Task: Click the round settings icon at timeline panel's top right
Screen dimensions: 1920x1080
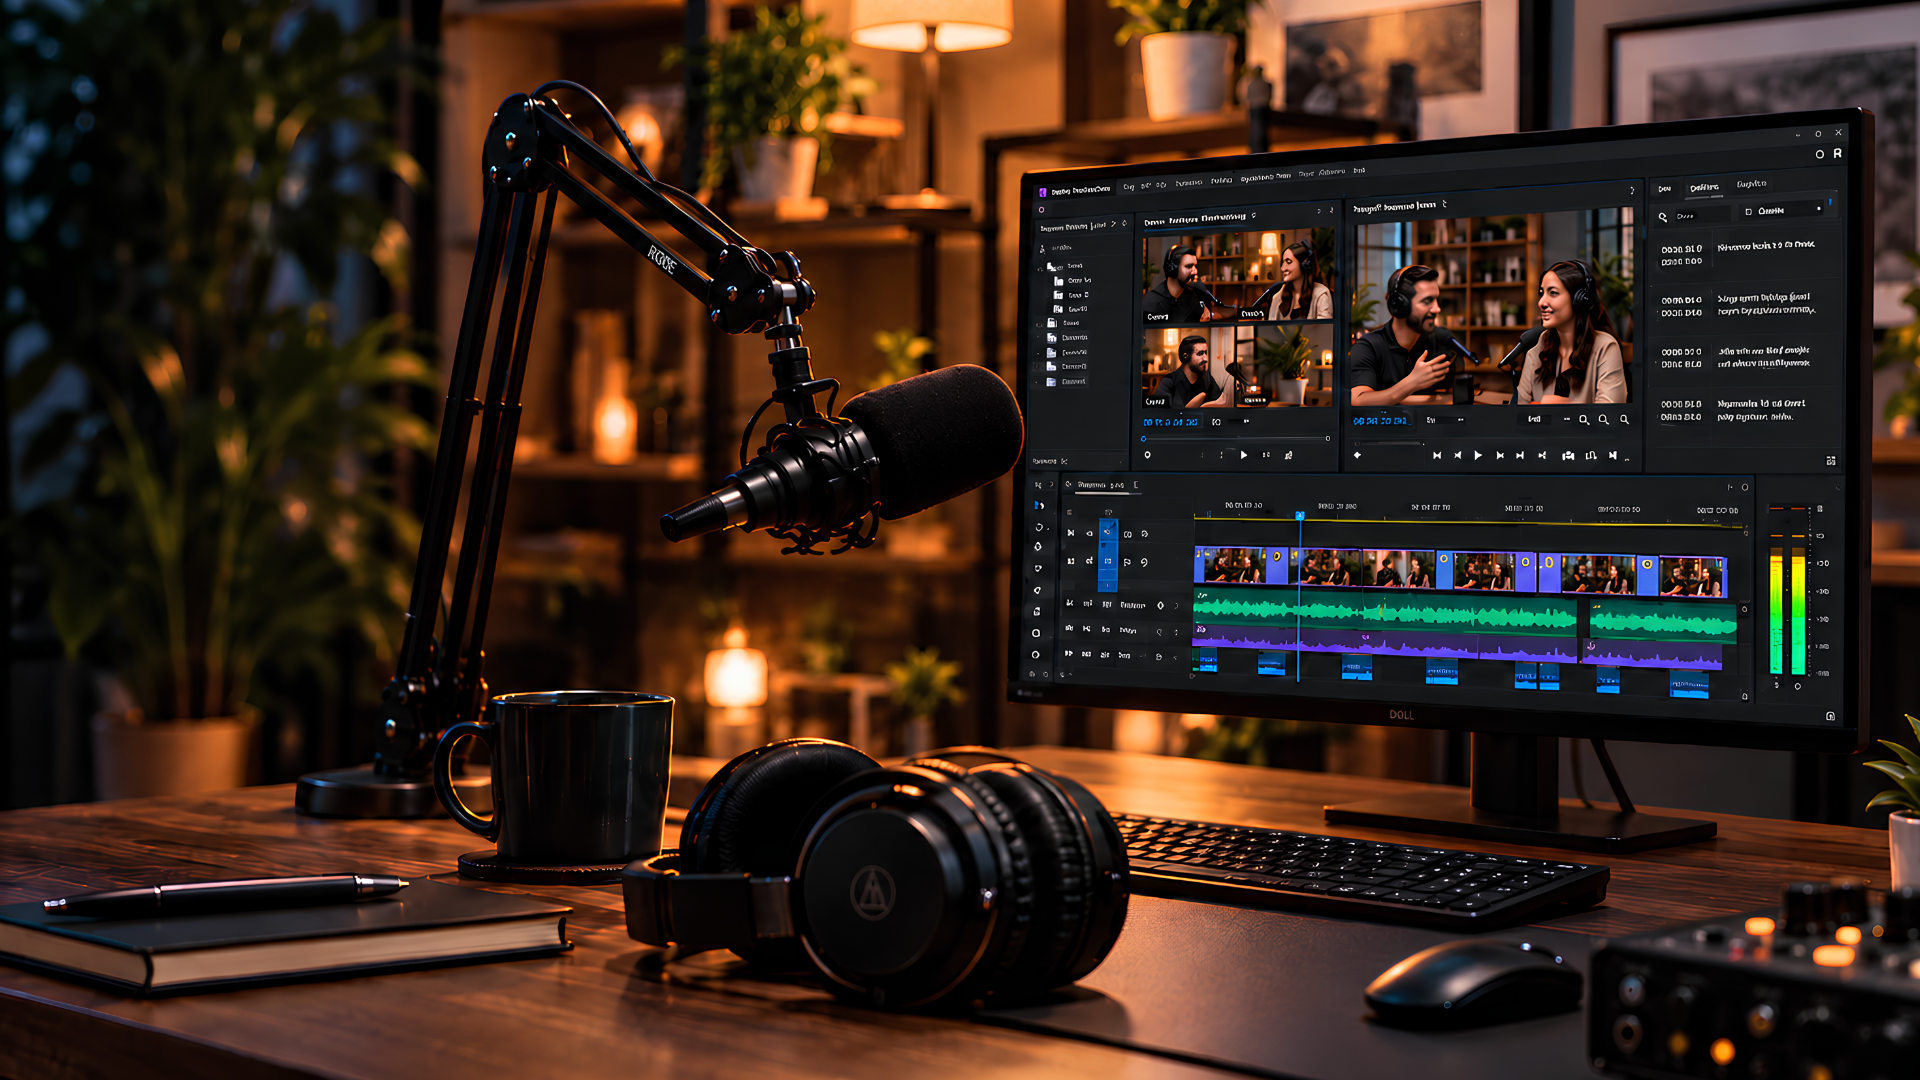Action: coord(1745,487)
